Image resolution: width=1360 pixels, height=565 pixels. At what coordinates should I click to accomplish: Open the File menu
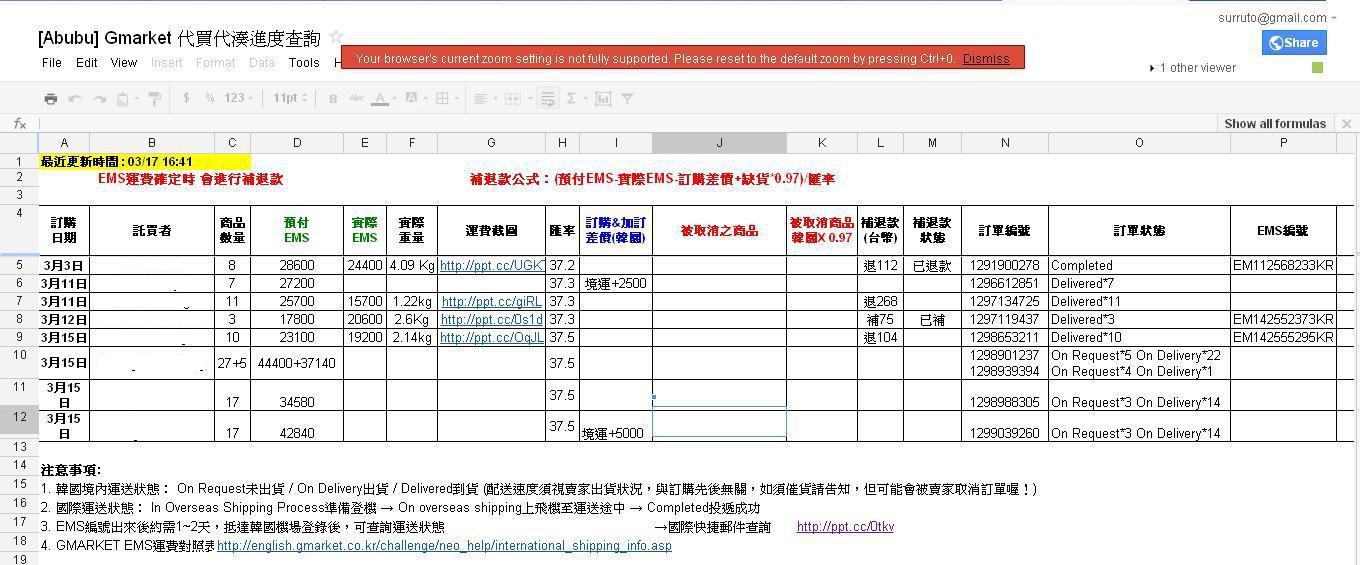(52, 62)
